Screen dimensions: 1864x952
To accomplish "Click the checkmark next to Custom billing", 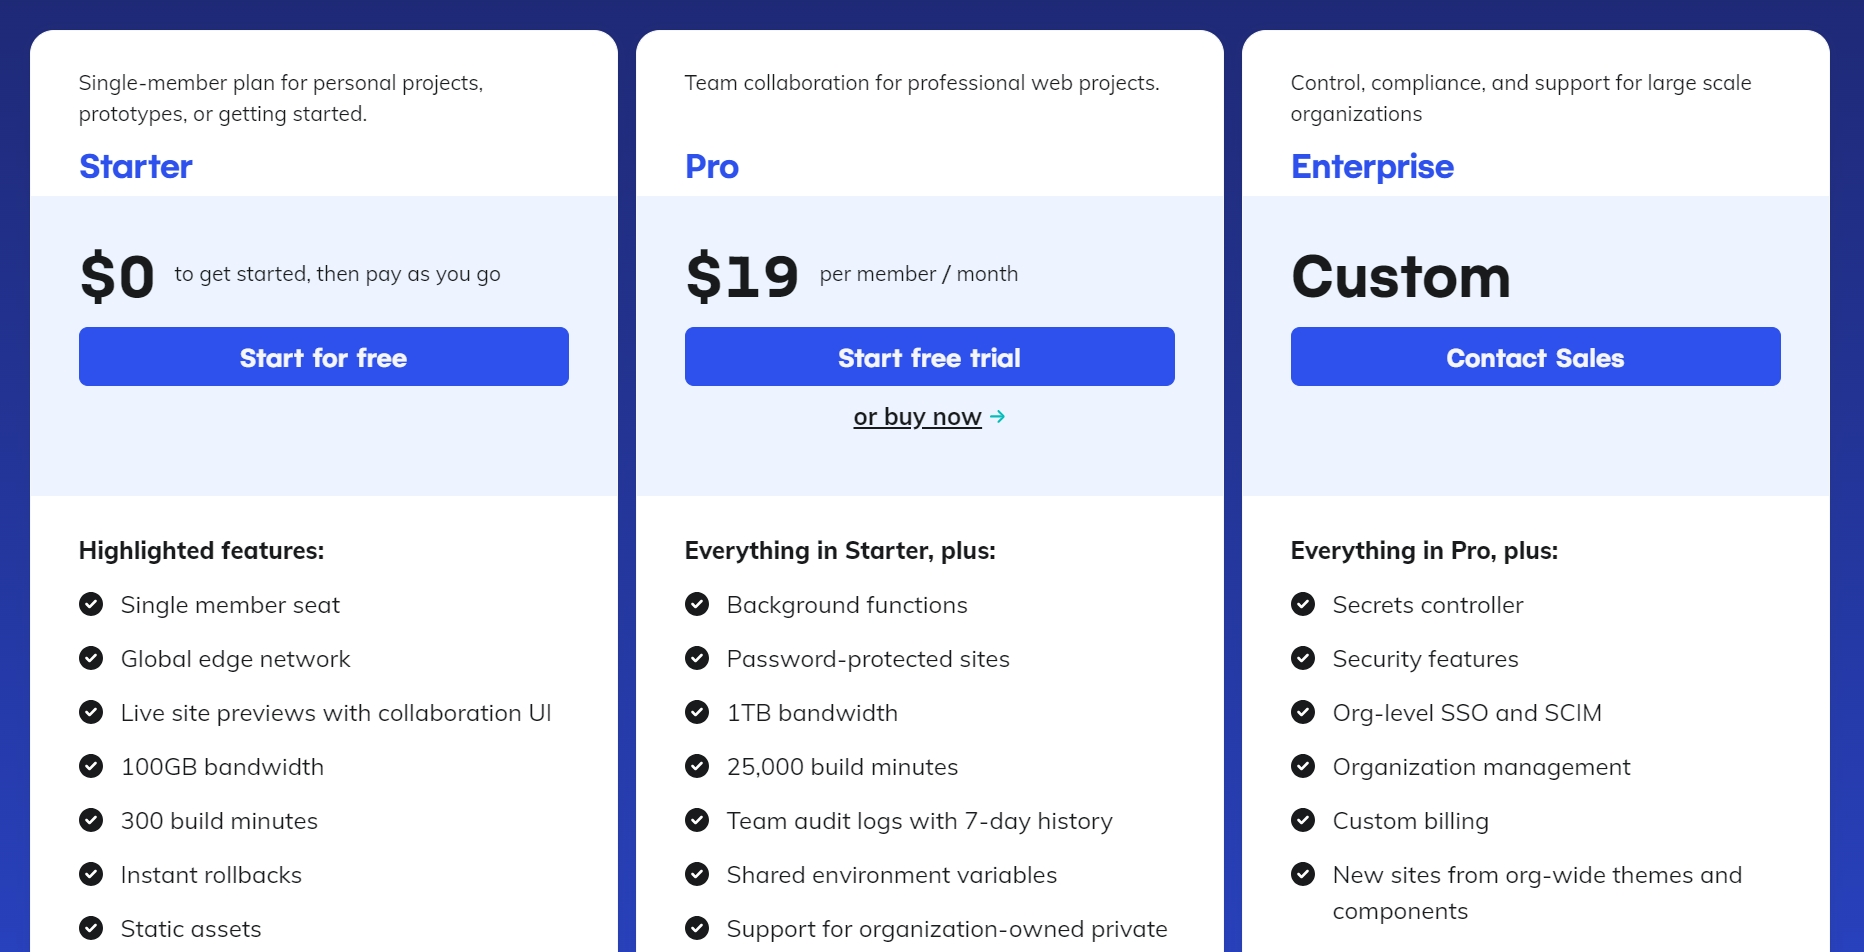I will [x=1303, y=820].
